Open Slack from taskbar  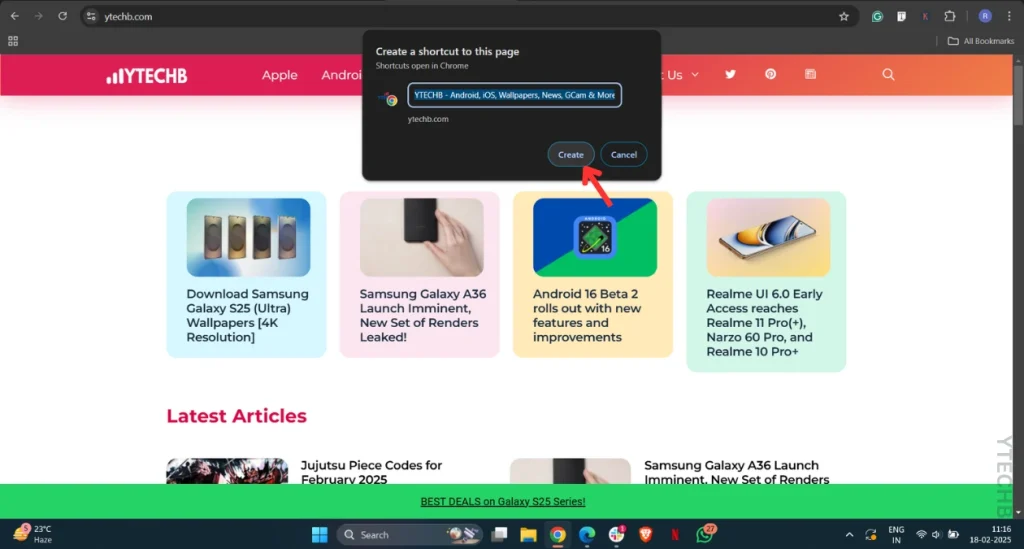pos(616,535)
